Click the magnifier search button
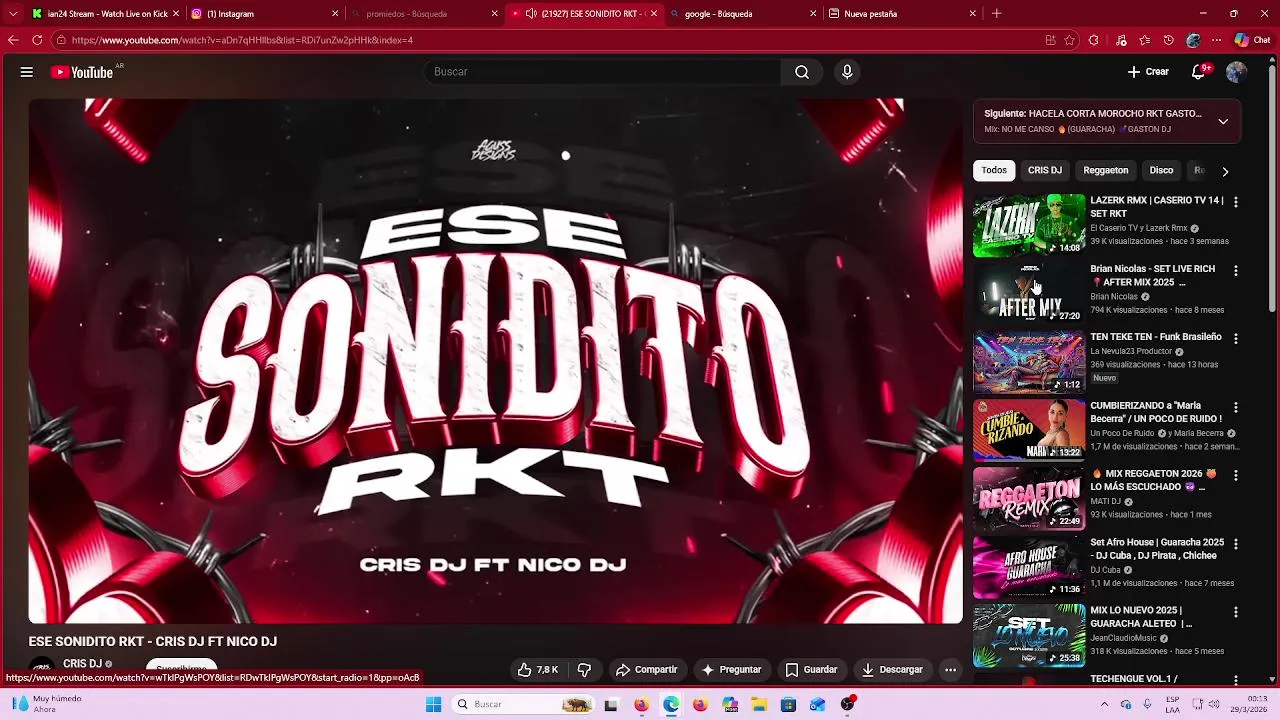Screen dimensions: 1280x720 [802, 72]
